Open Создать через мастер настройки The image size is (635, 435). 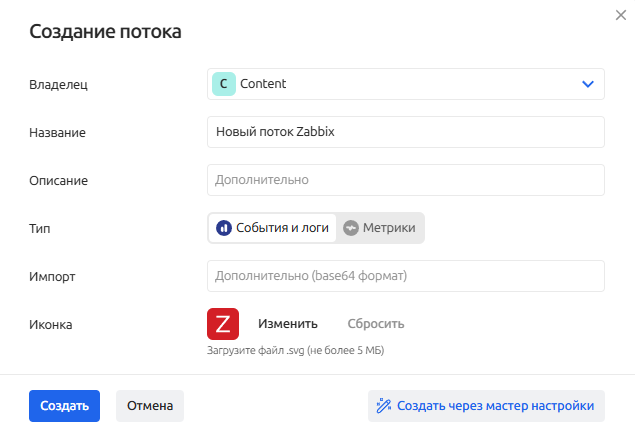486,406
